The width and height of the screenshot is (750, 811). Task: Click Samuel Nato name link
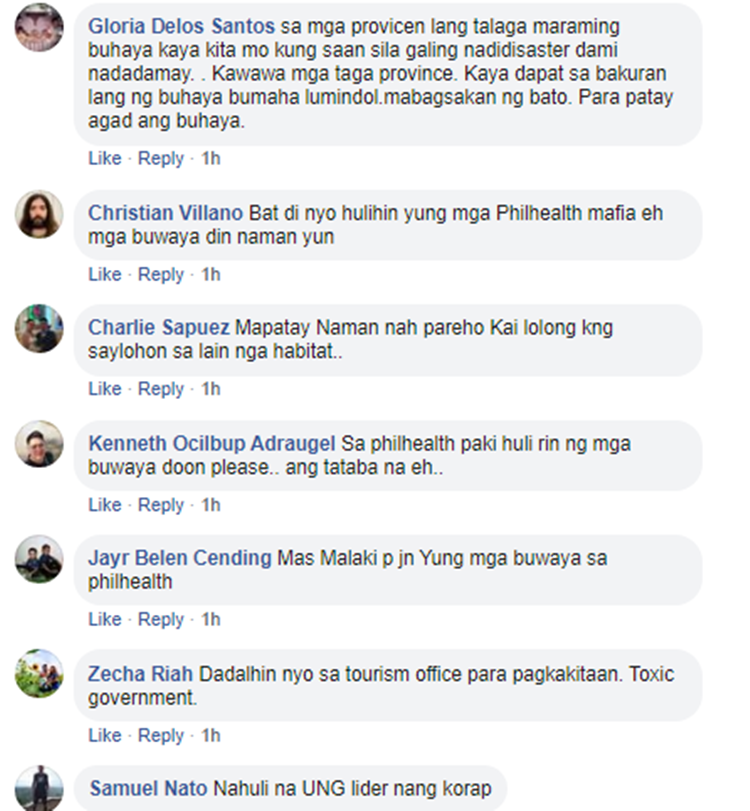click(148, 788)
